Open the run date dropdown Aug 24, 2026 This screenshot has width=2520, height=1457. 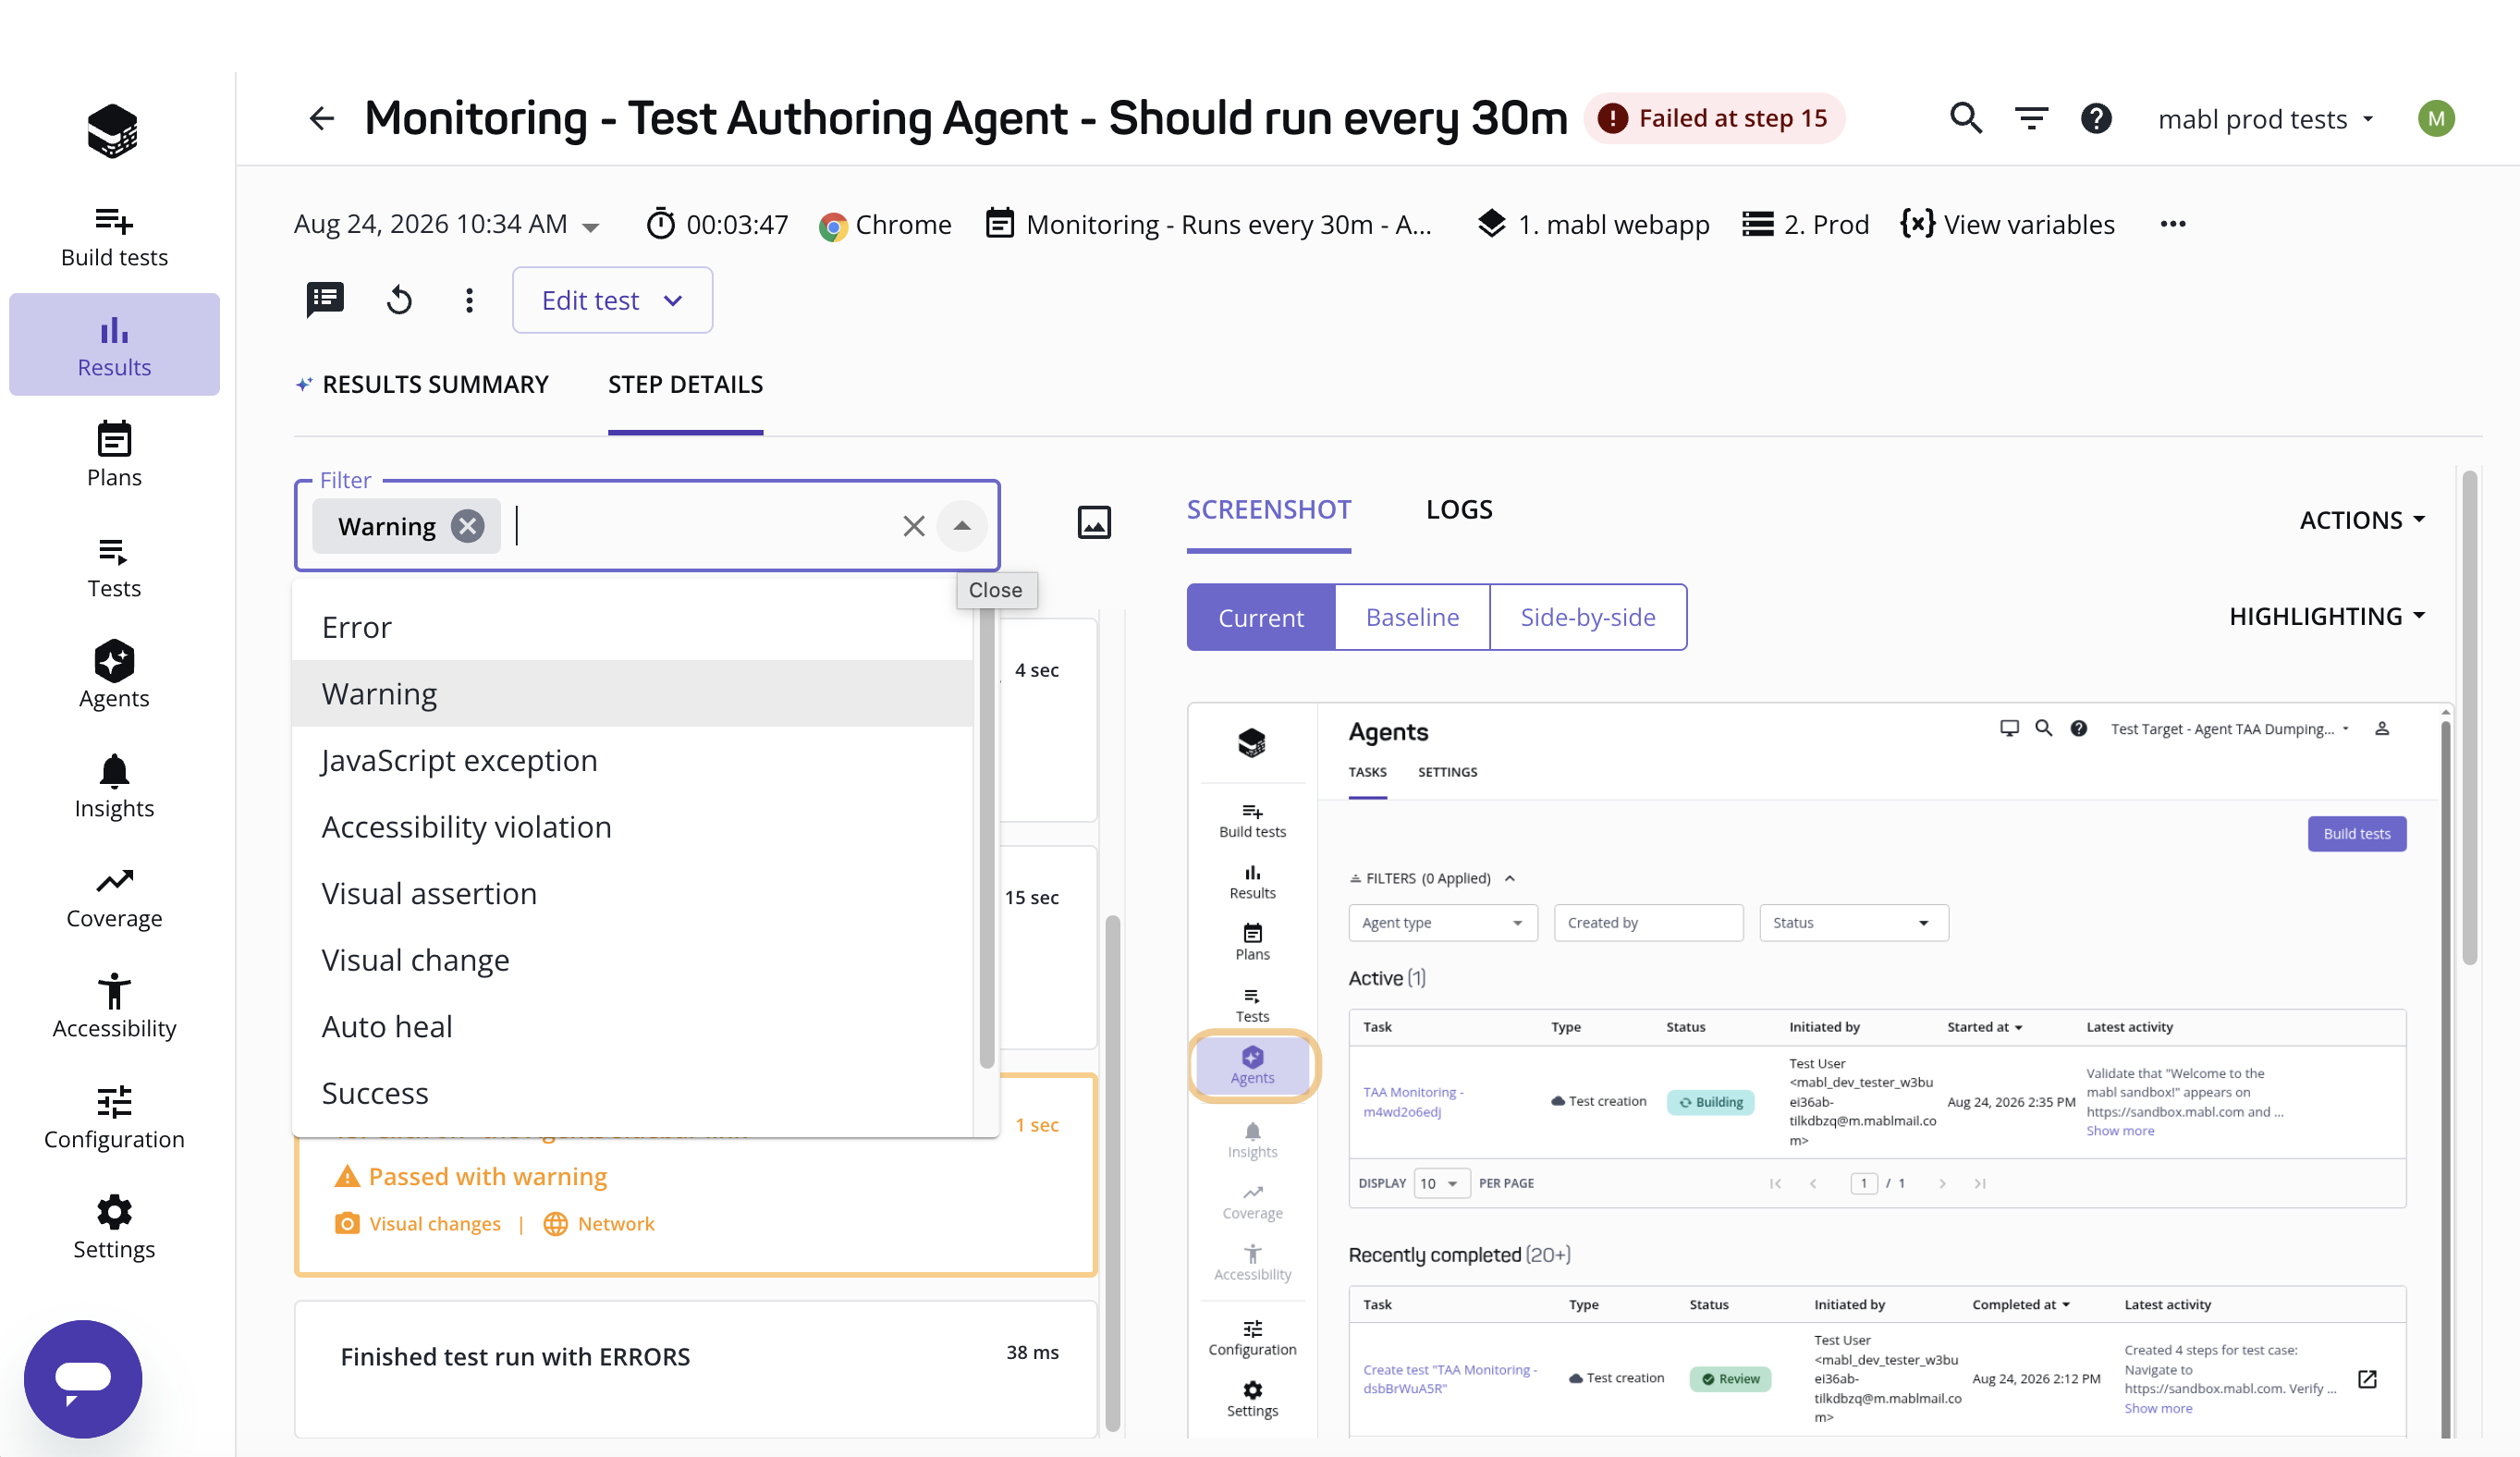pyautogui.click(x=446, y=224)
